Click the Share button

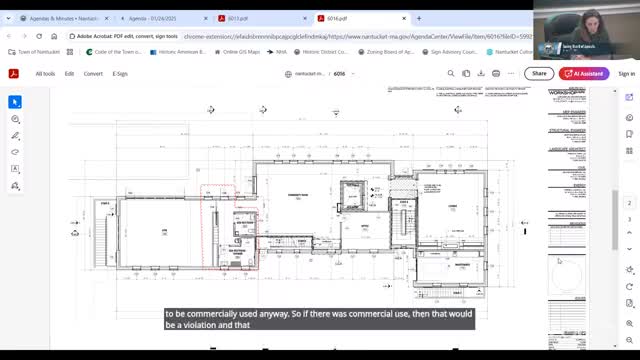point(539,73)
